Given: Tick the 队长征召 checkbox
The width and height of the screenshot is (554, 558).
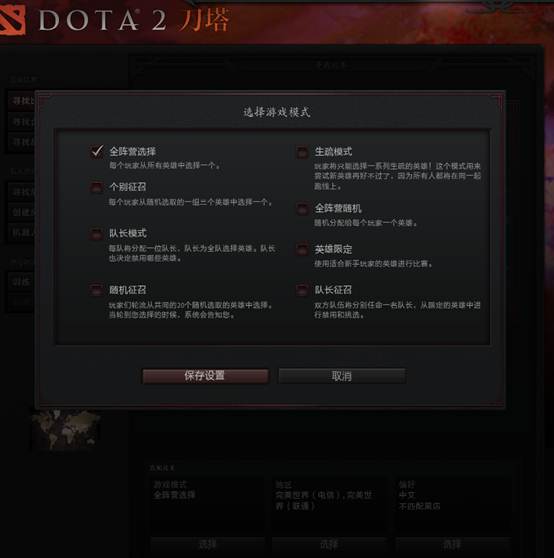Looking at the screenshot, I should coord(302,290).
